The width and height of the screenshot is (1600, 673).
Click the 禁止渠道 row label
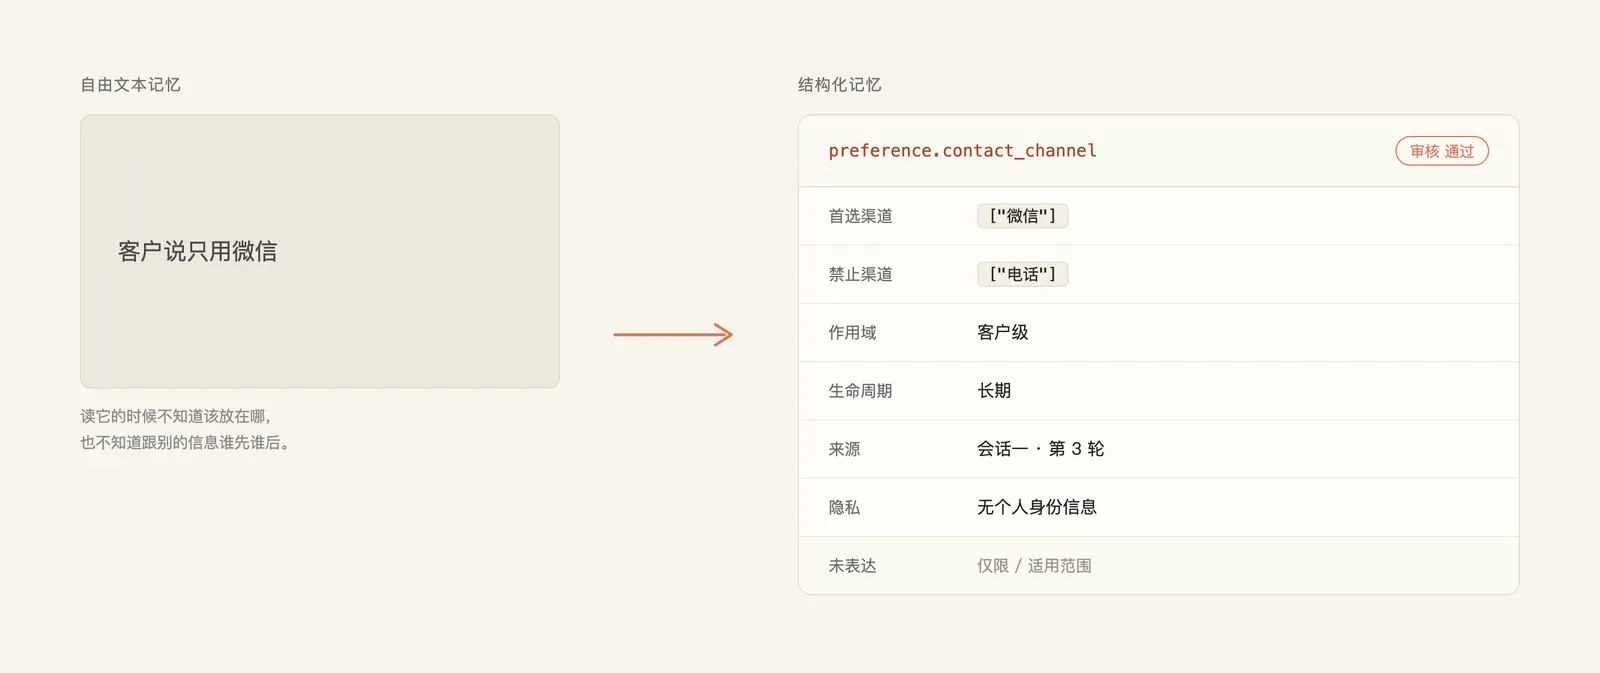click(x=860, y=274)
